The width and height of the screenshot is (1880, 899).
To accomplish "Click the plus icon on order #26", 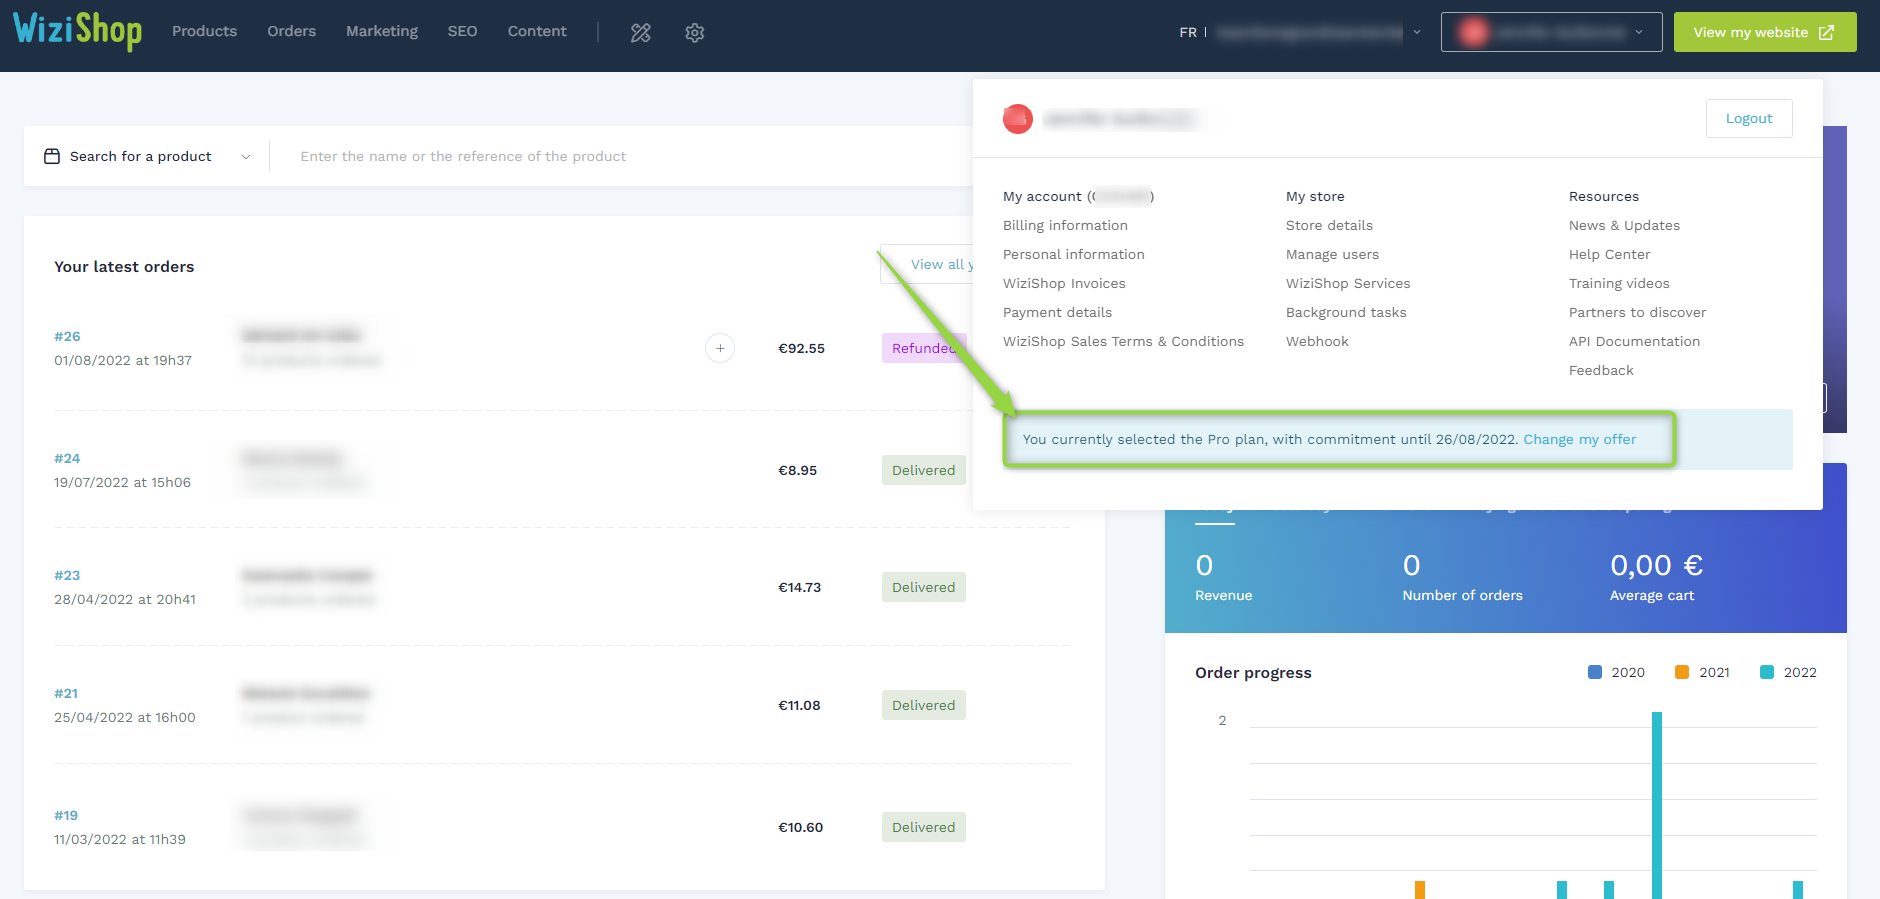I will 720,348.
